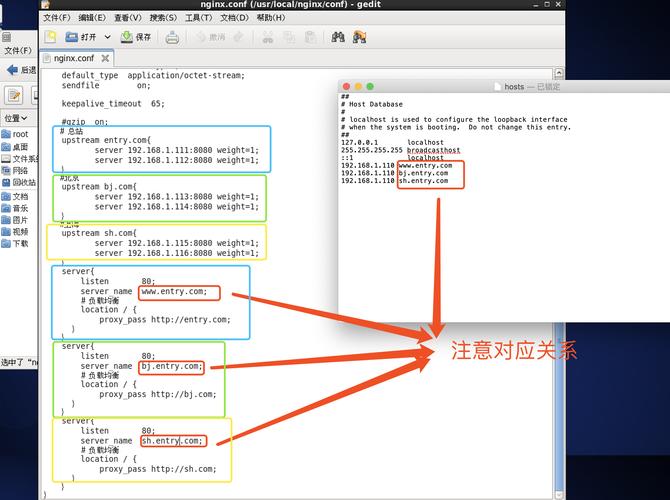Click the edit icon in file manager
Screen dimensions: 670x500
(14, 95)
